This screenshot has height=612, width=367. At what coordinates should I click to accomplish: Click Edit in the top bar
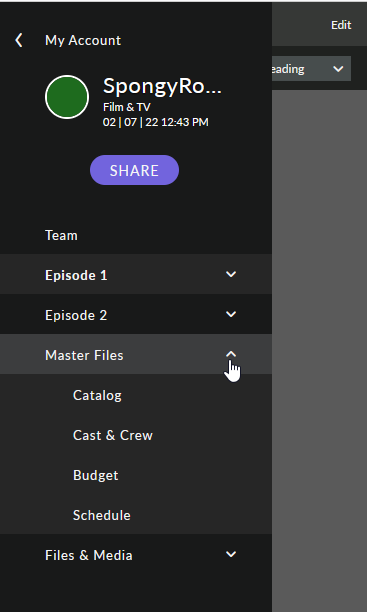pos(341,25)
